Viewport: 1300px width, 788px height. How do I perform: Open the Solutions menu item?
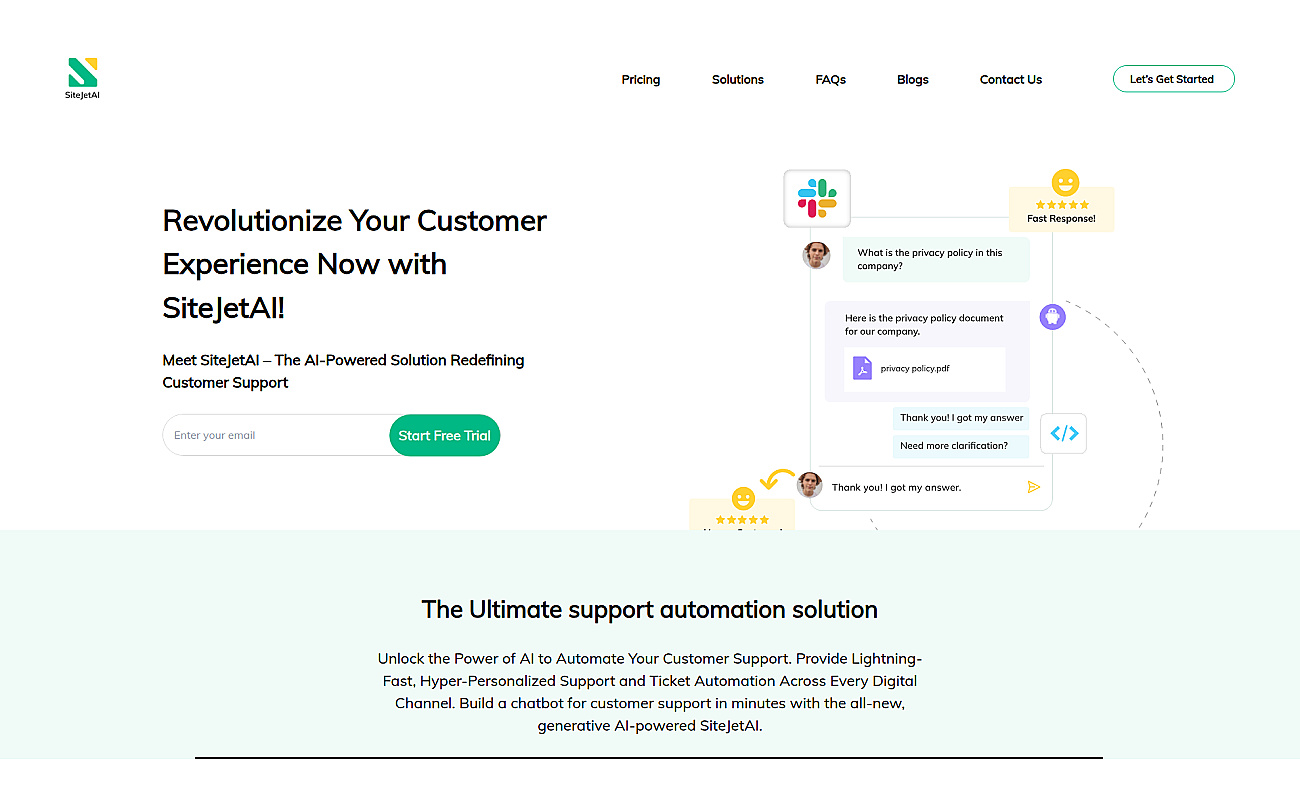tap(738, 79)
